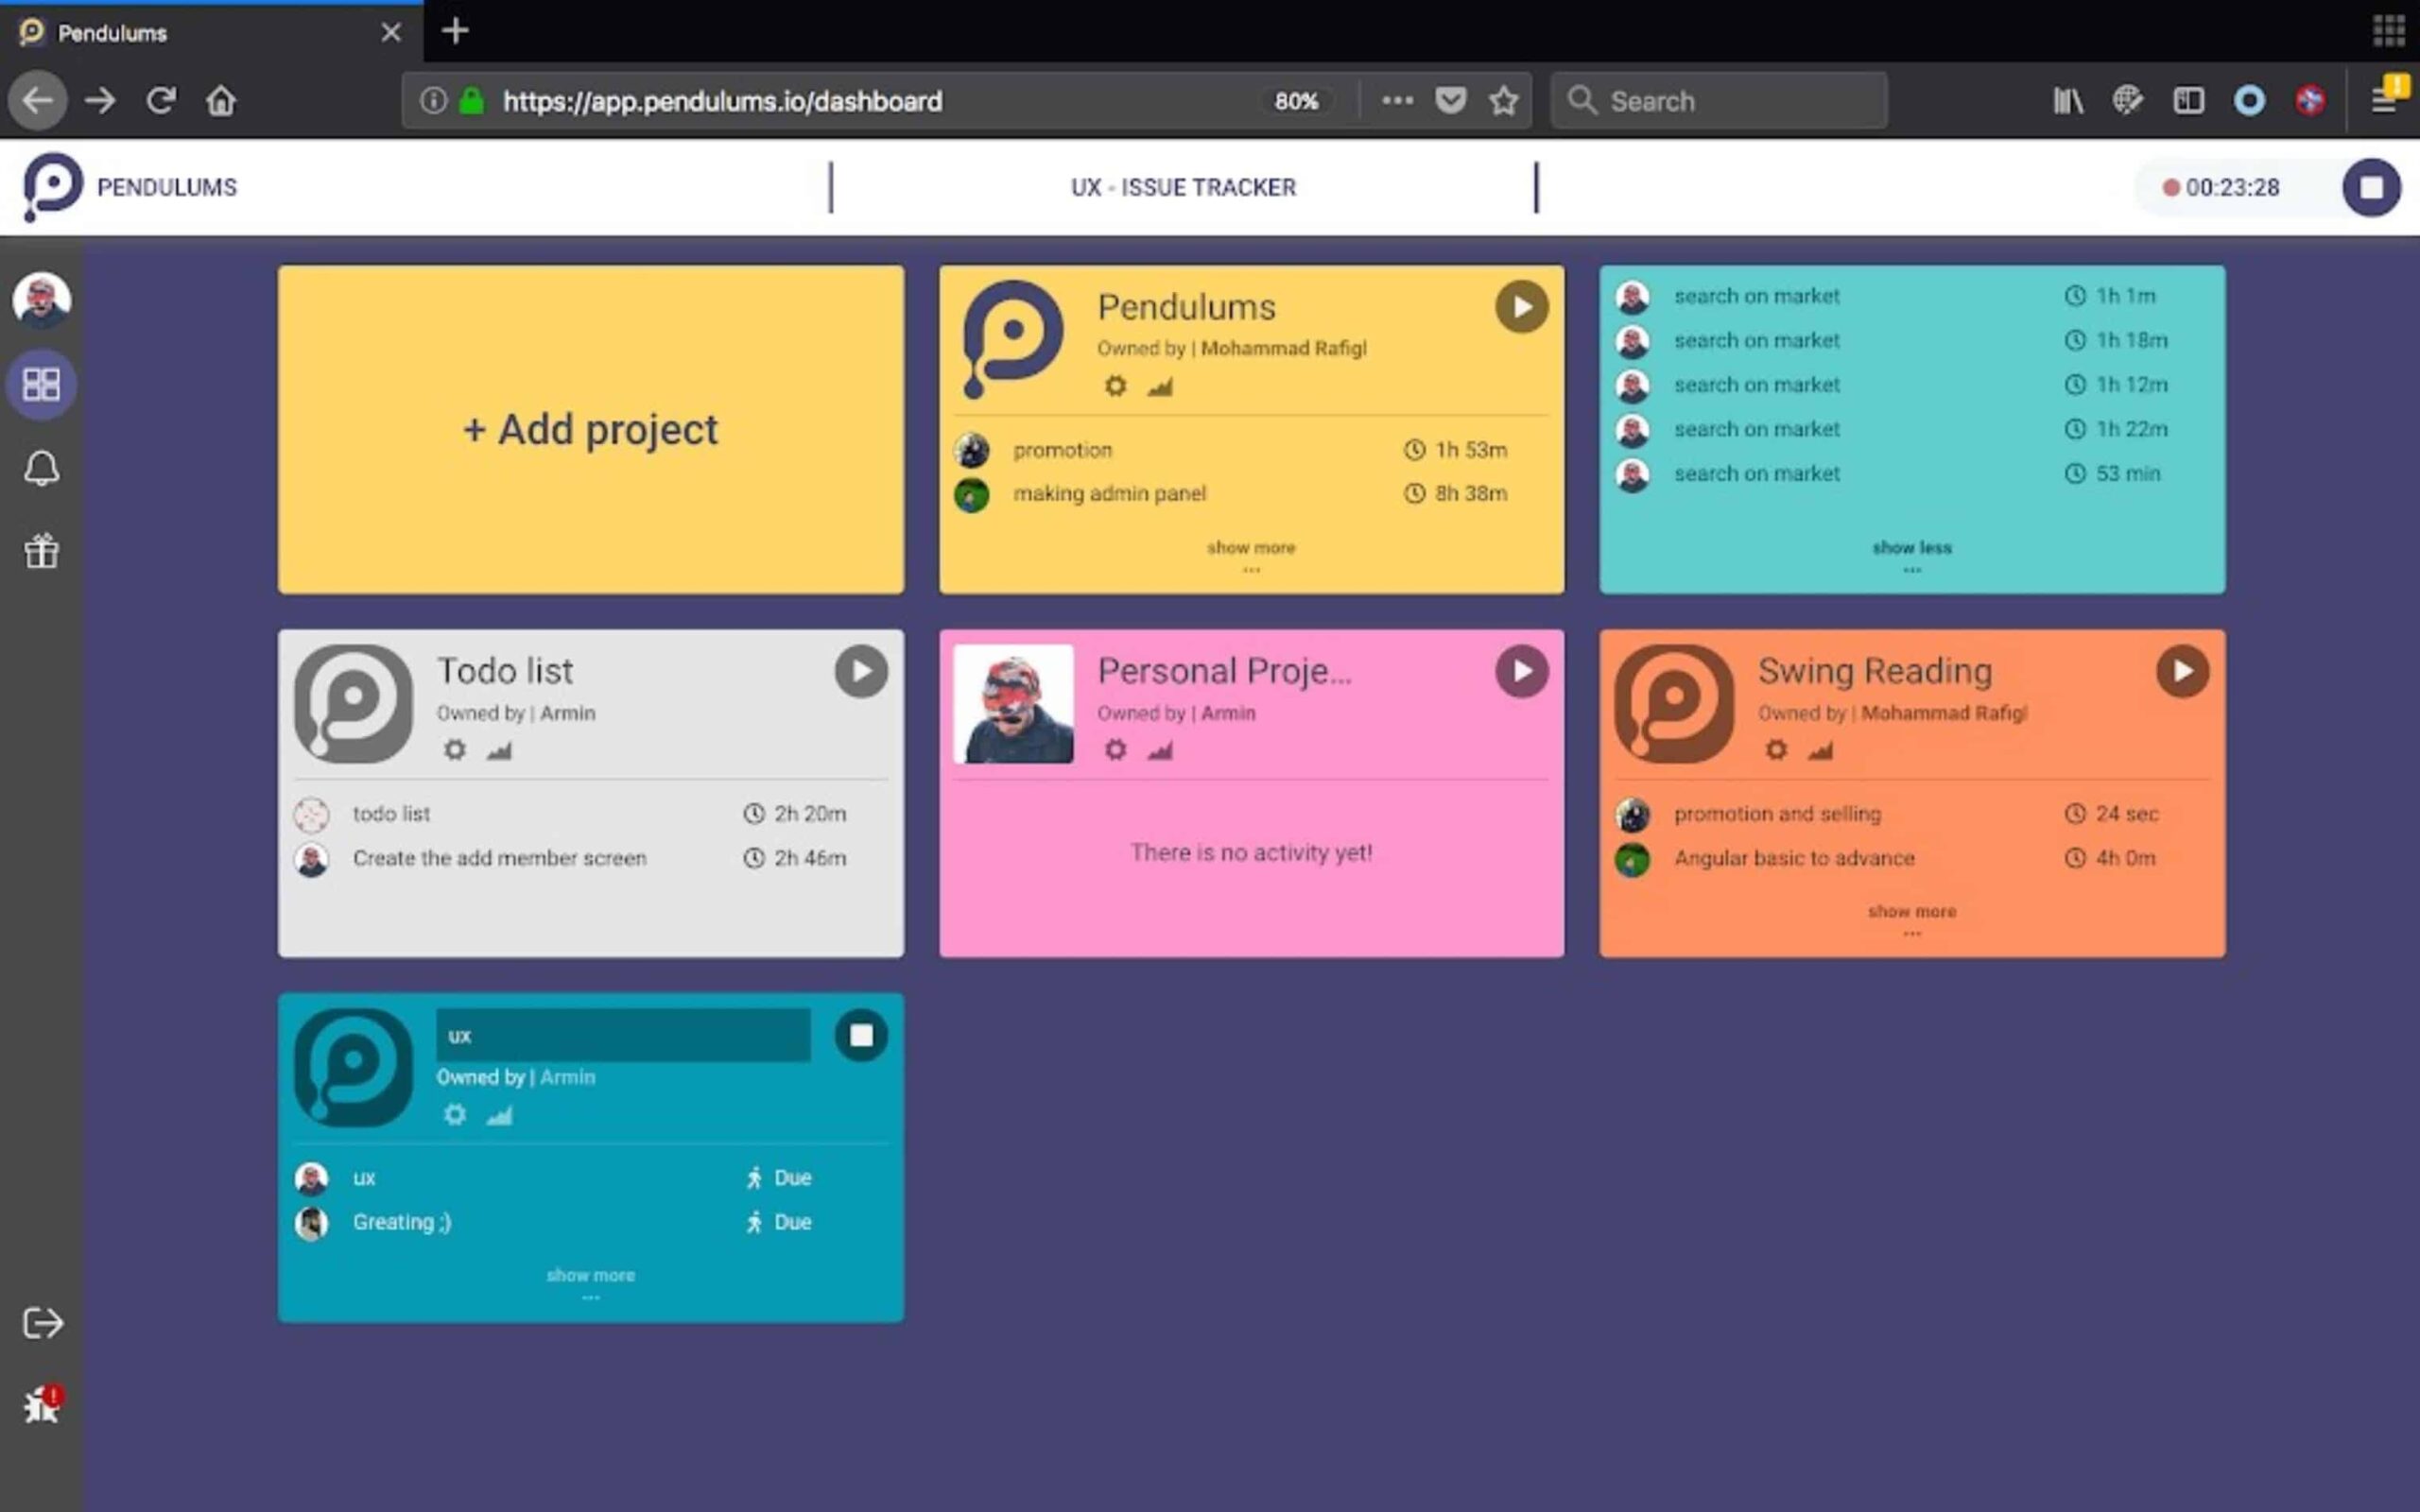
Task: Click the gift icon in sidebar
Action: click(x=41, y=551)
